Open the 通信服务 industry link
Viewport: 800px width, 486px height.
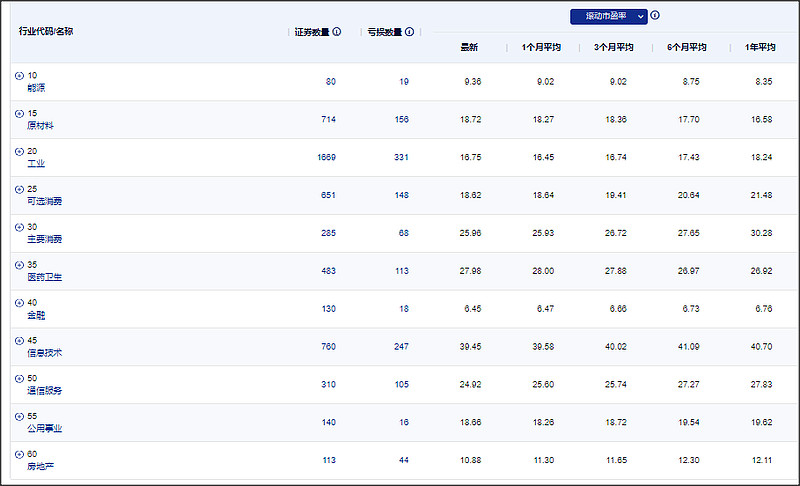point(45,390)
